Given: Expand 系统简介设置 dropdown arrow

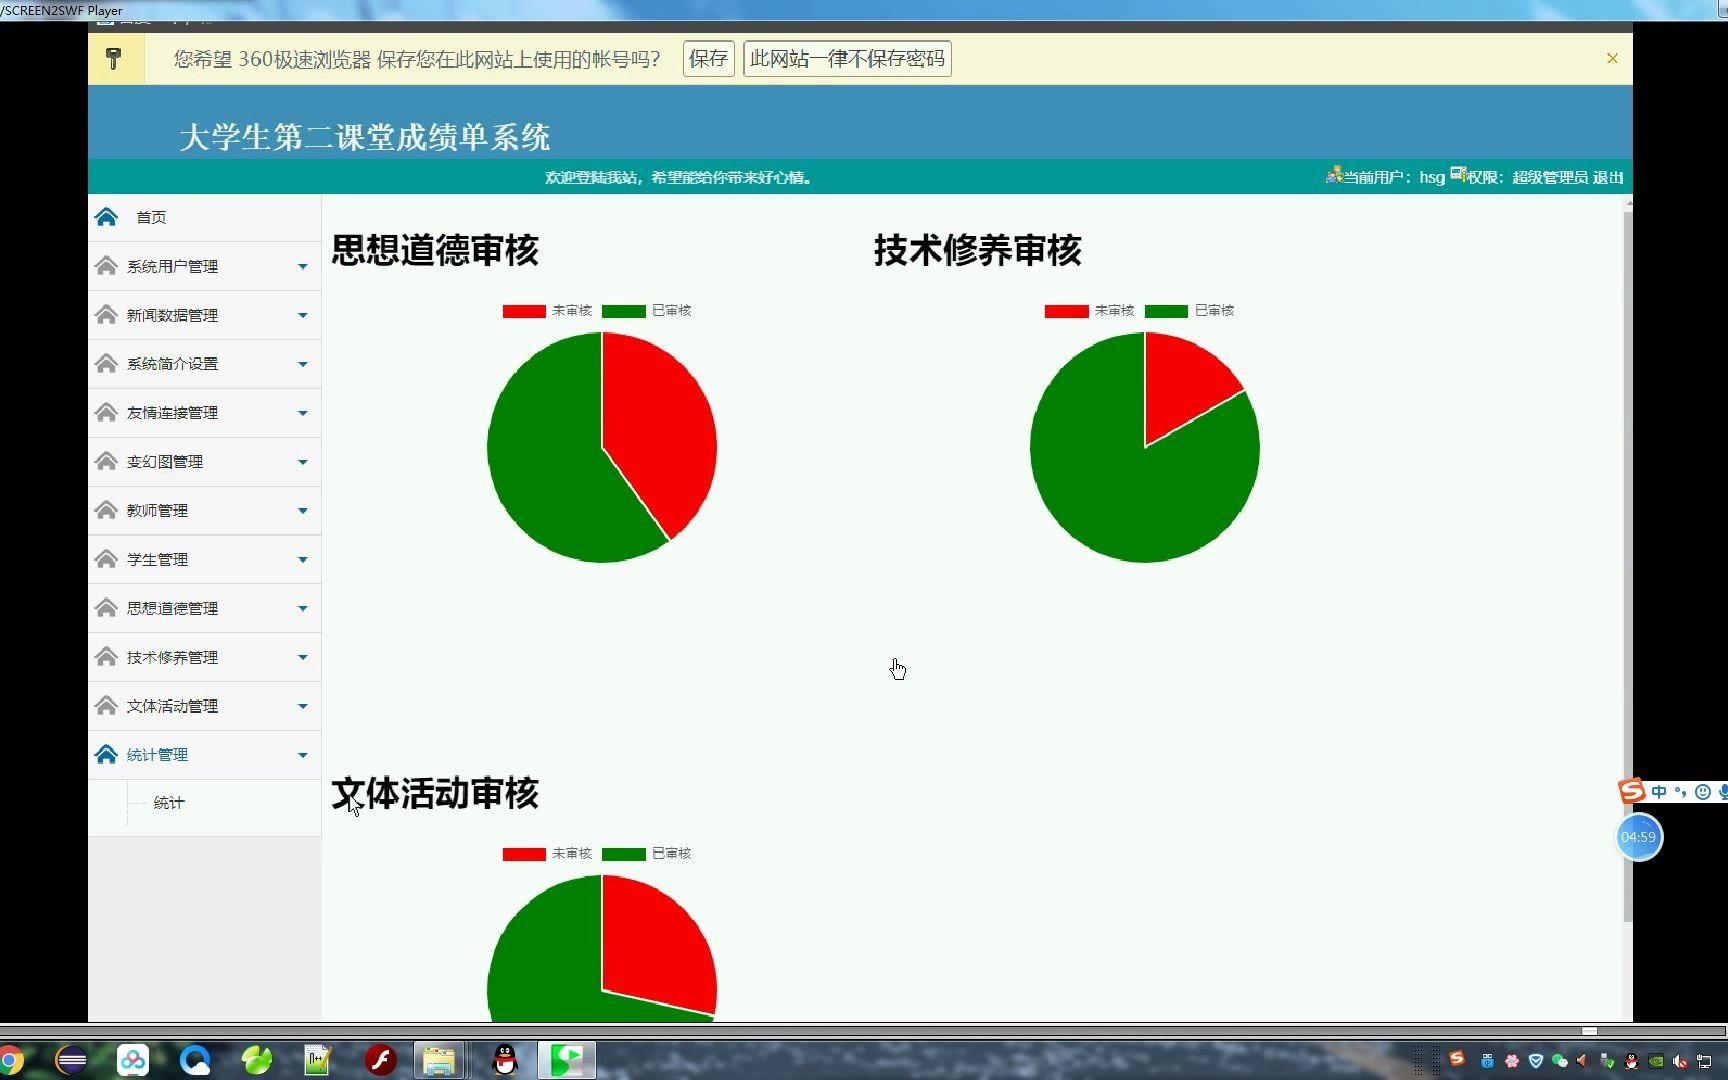Looking at the screenshot, I should tap(302, 364).
